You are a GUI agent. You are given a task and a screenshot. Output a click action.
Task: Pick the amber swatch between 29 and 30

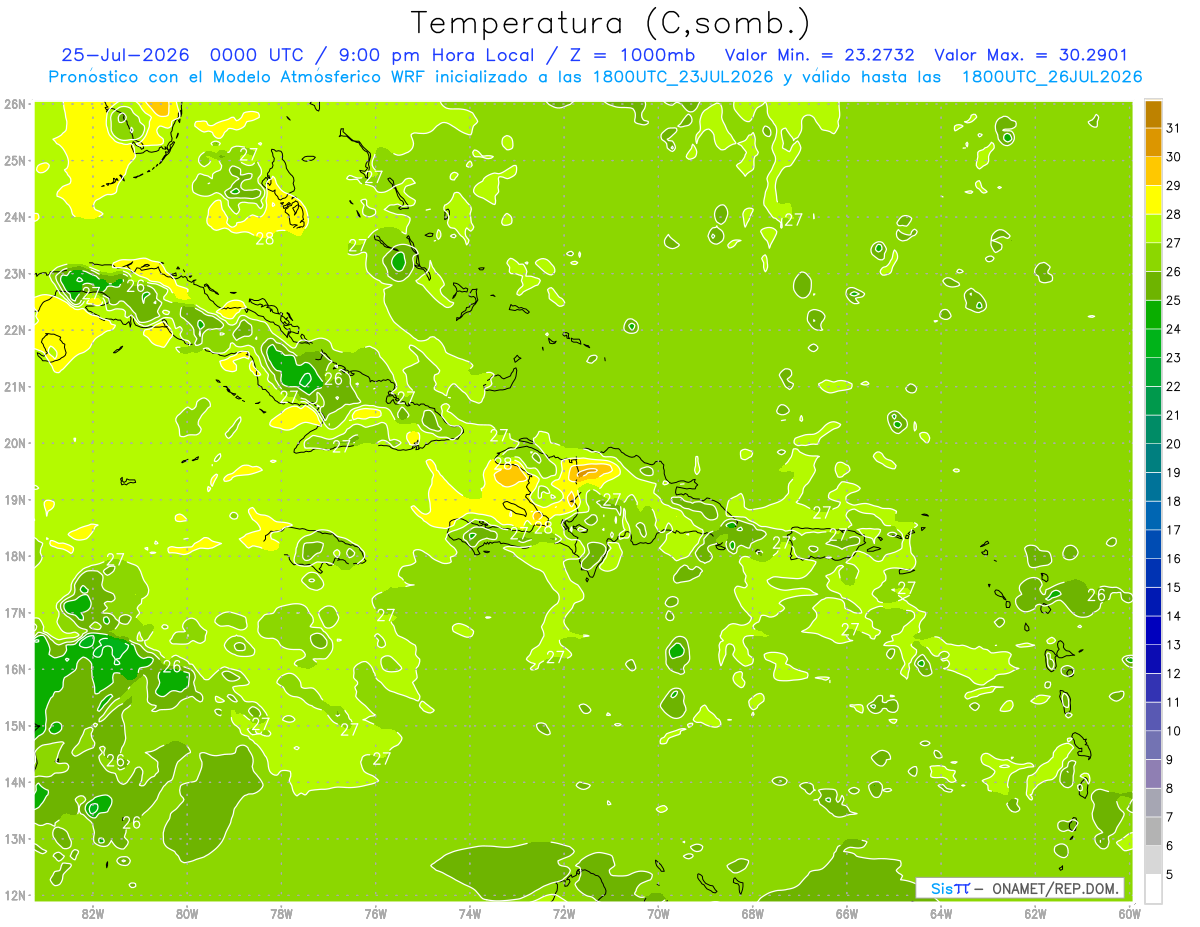pyautogui.click(x=1153, y=171)
